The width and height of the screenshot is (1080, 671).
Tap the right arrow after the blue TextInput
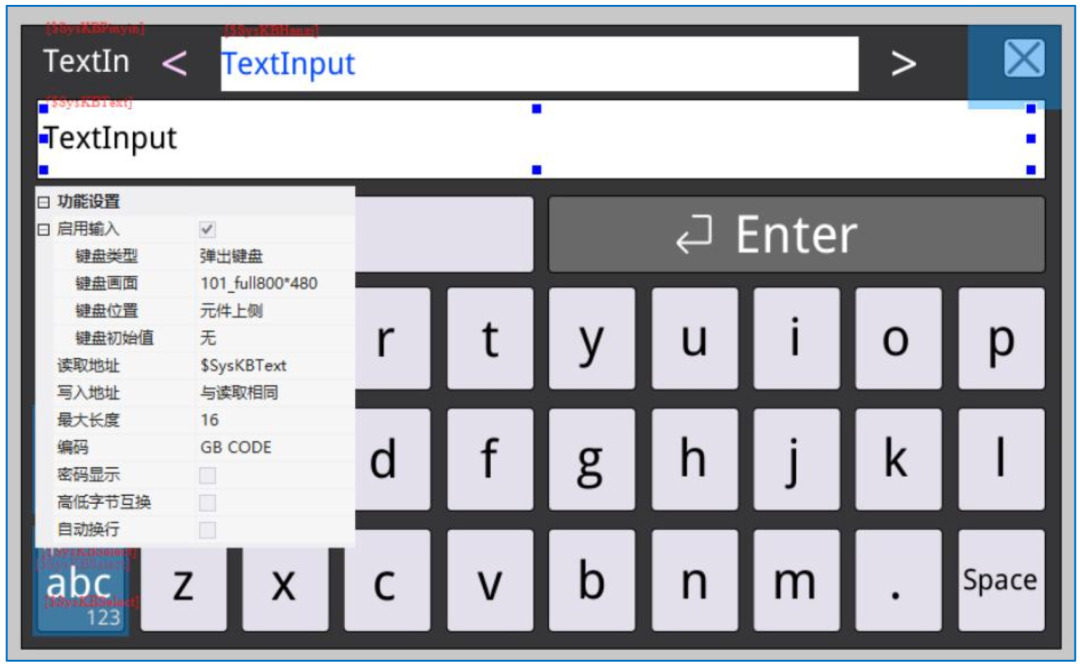pyautogui.click(x=904, y=64)
